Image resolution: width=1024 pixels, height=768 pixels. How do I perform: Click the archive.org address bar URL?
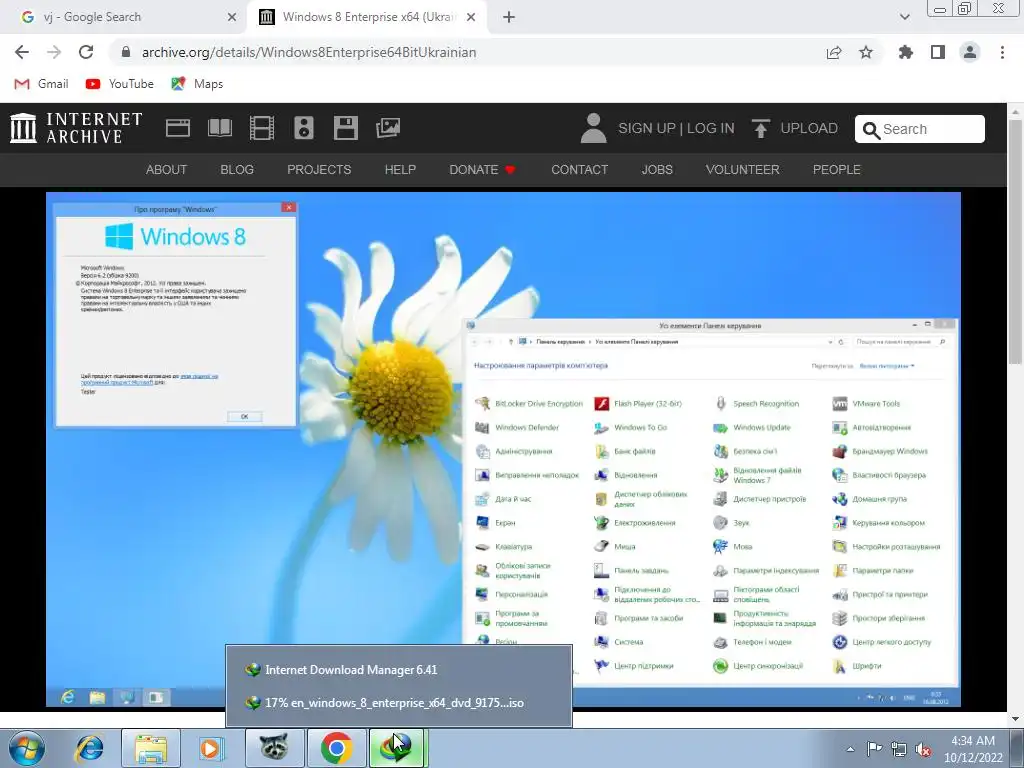click(309, 52)
